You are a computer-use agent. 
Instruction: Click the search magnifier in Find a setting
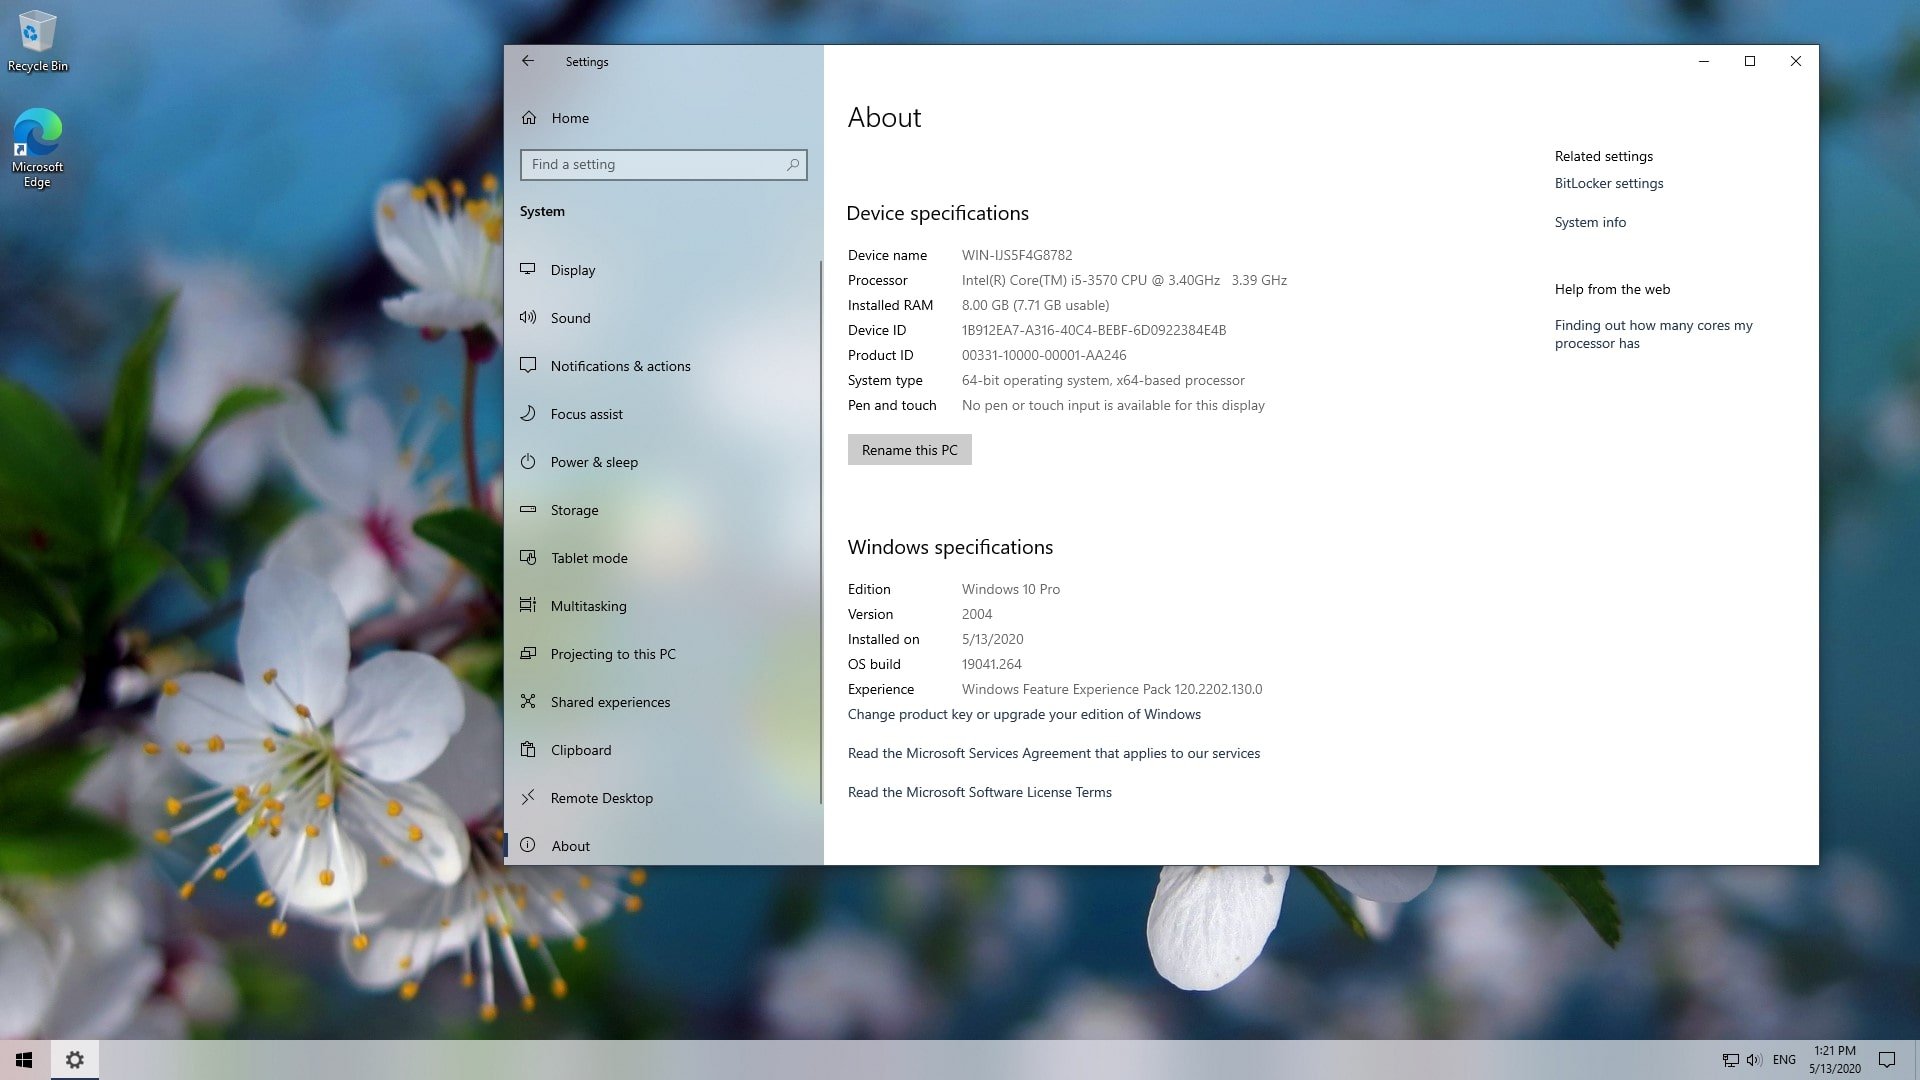point(793,164)
